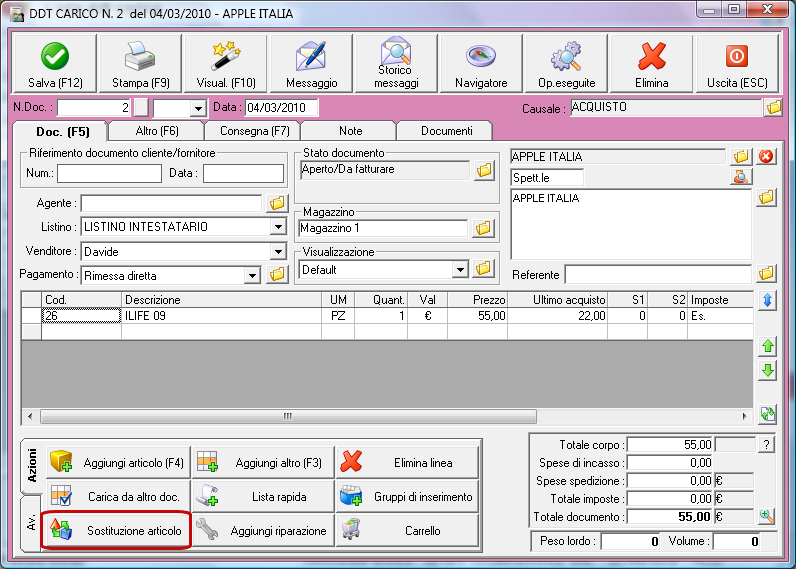This screenshot has height=569, width=796.
Task: Click Elimina linea button
Action: point(407,462)
